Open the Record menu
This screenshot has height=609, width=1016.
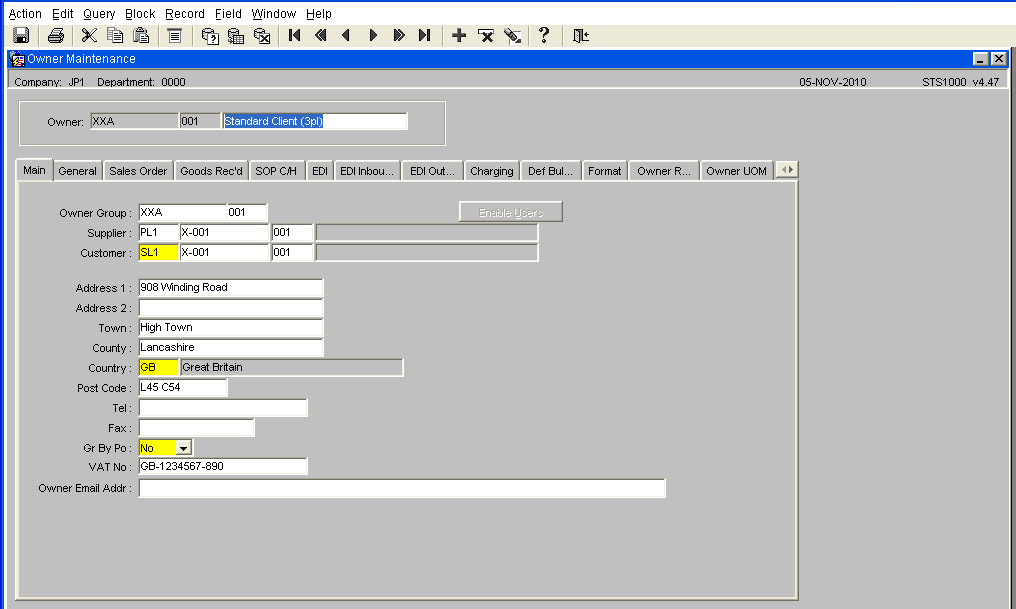[185, 14]
